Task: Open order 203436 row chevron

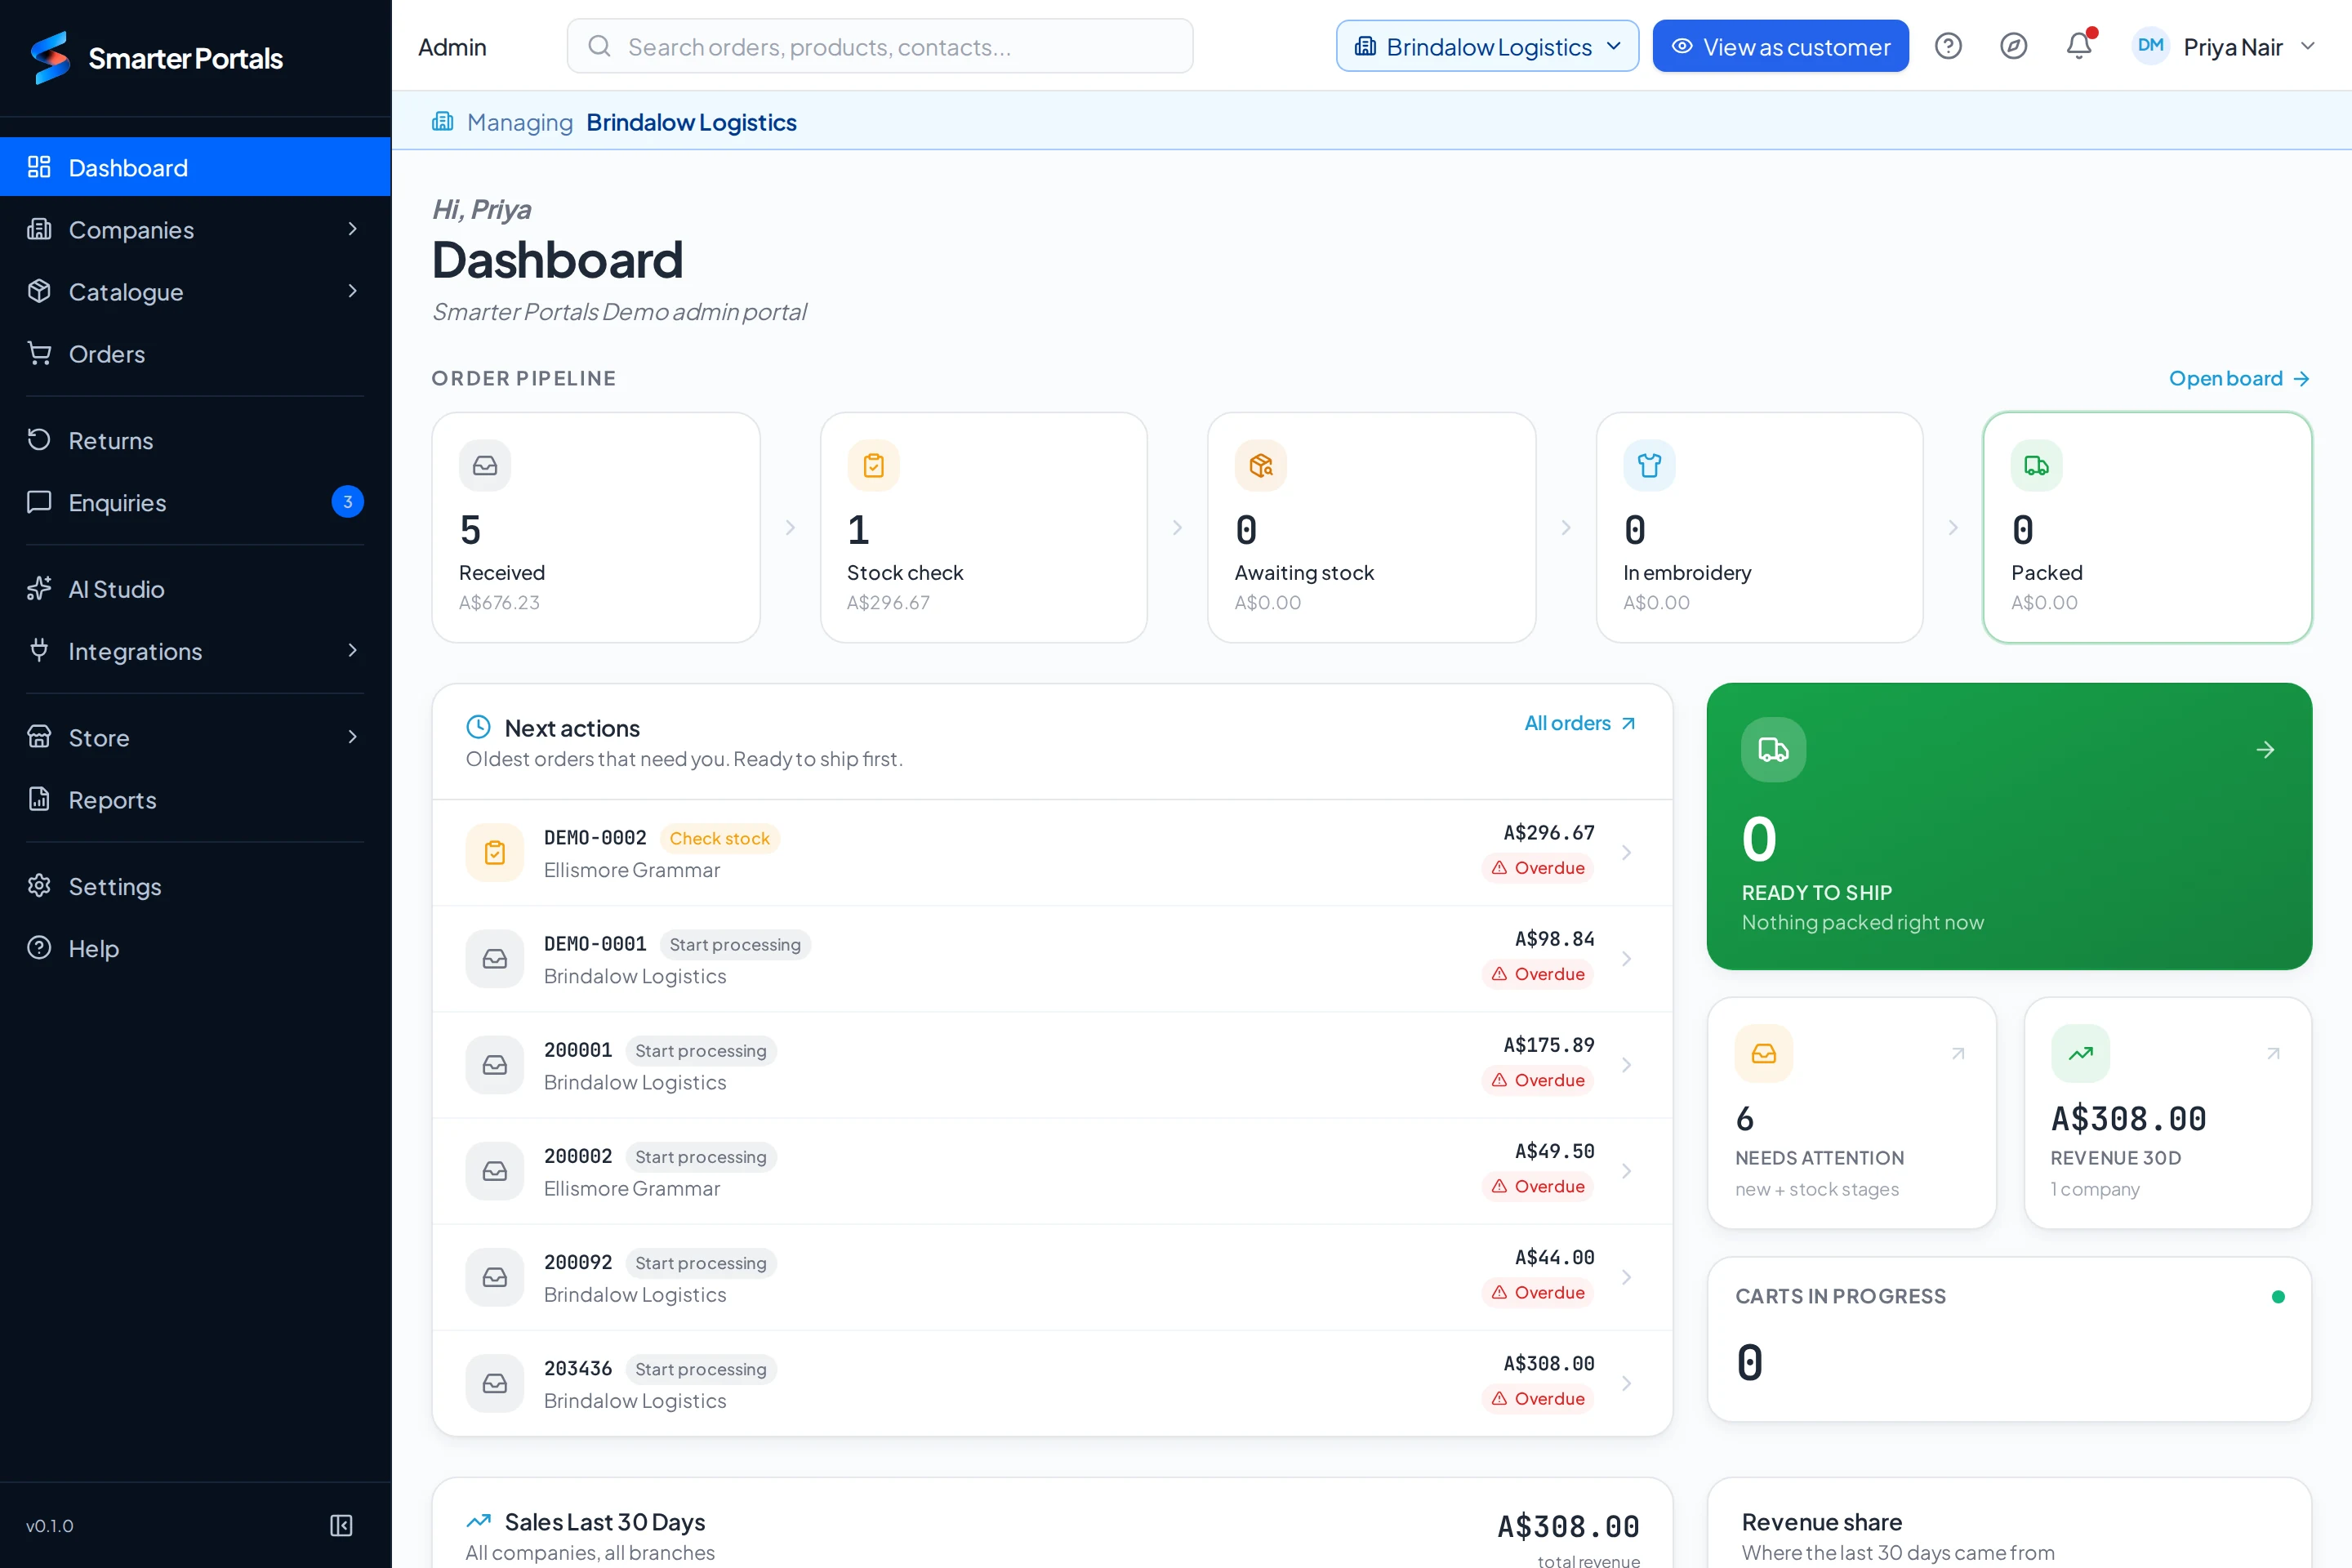Action: pyautogui.click(x=1626, y=1383)
